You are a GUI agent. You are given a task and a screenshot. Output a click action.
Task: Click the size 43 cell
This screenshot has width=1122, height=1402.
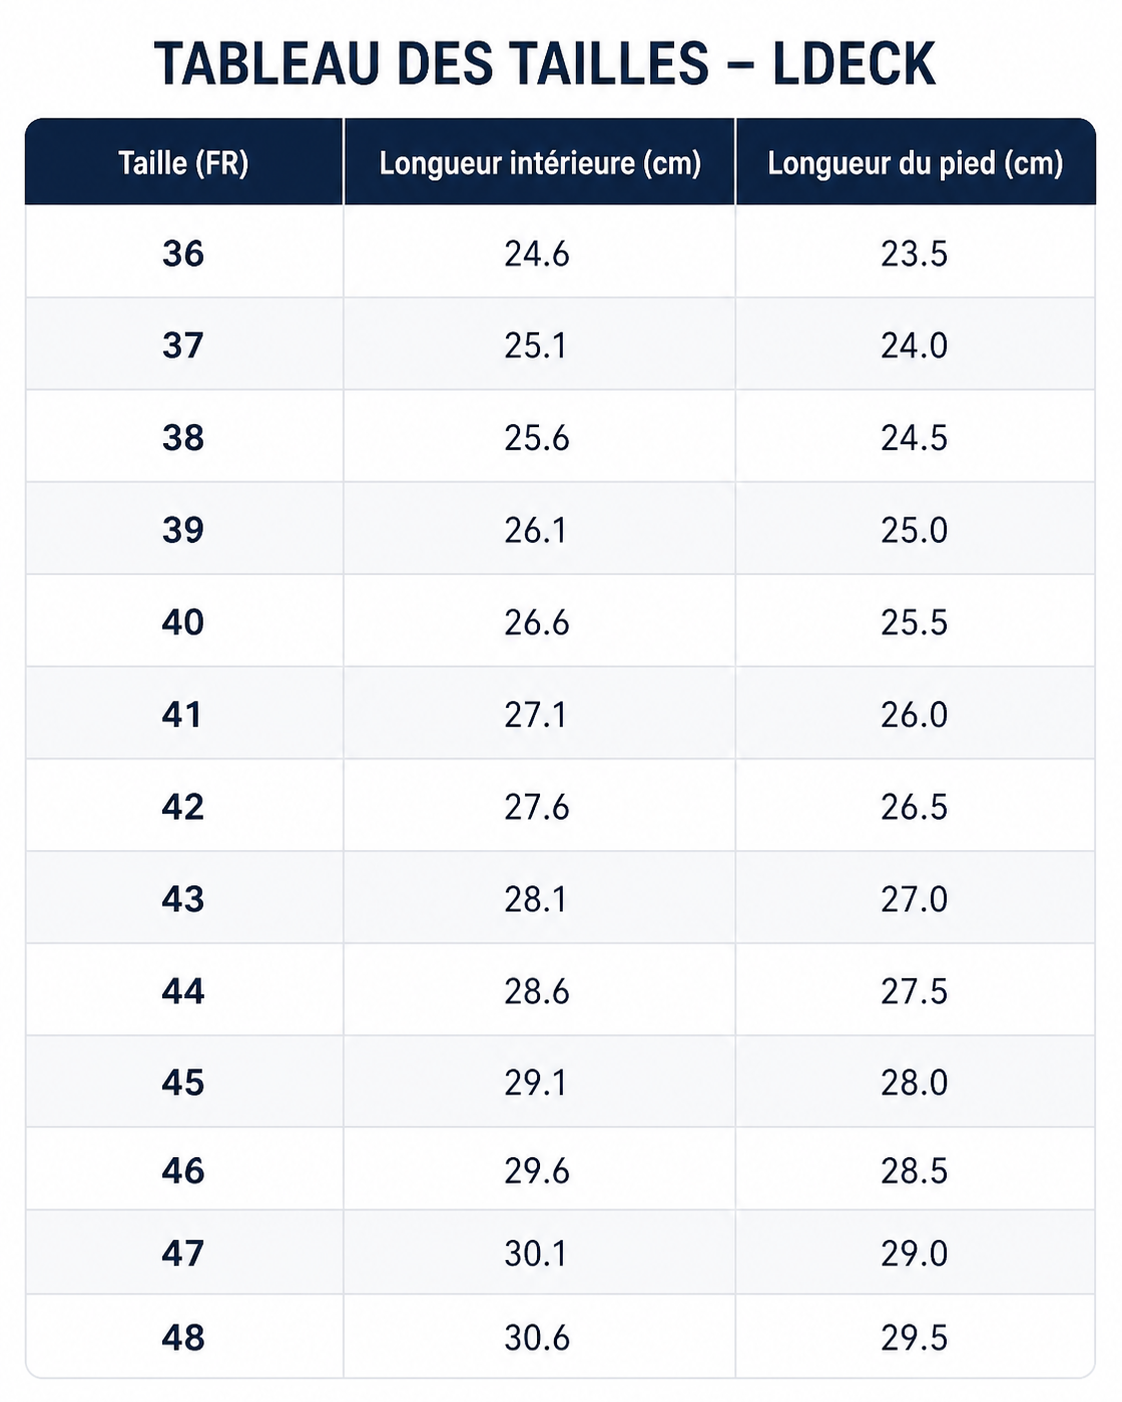[183, 899]
